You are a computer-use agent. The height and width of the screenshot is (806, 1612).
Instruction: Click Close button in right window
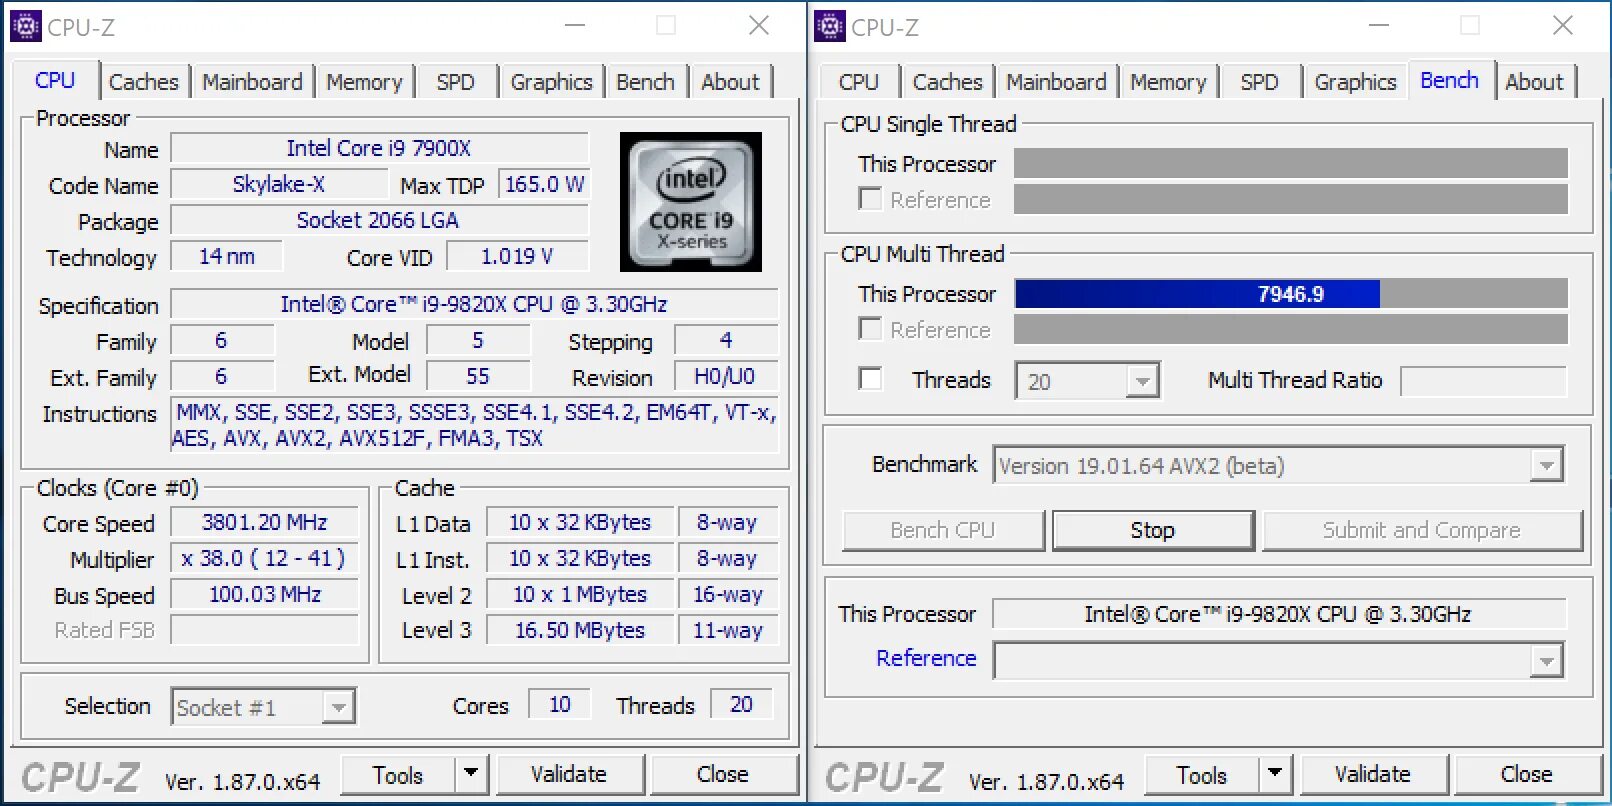tap(1527, 775)
